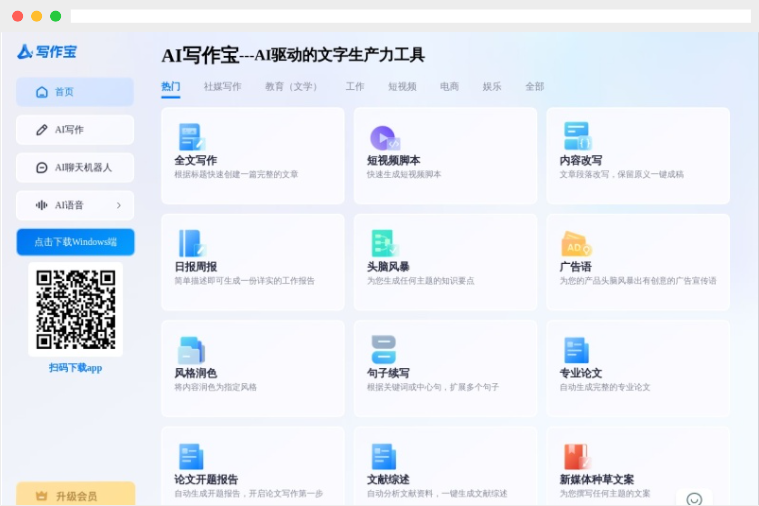Viewport: 759px width, 506px height.
Task: Click the 升级会员 button
Action: [x=76, y=494]
